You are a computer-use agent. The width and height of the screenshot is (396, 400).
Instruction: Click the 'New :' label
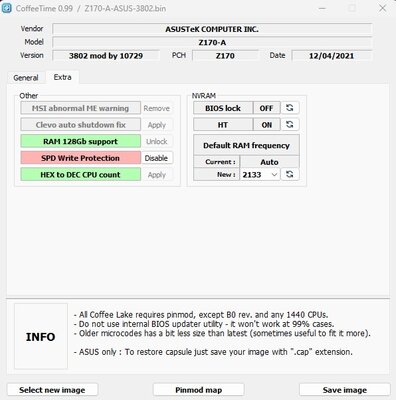[x=217, y=174]
